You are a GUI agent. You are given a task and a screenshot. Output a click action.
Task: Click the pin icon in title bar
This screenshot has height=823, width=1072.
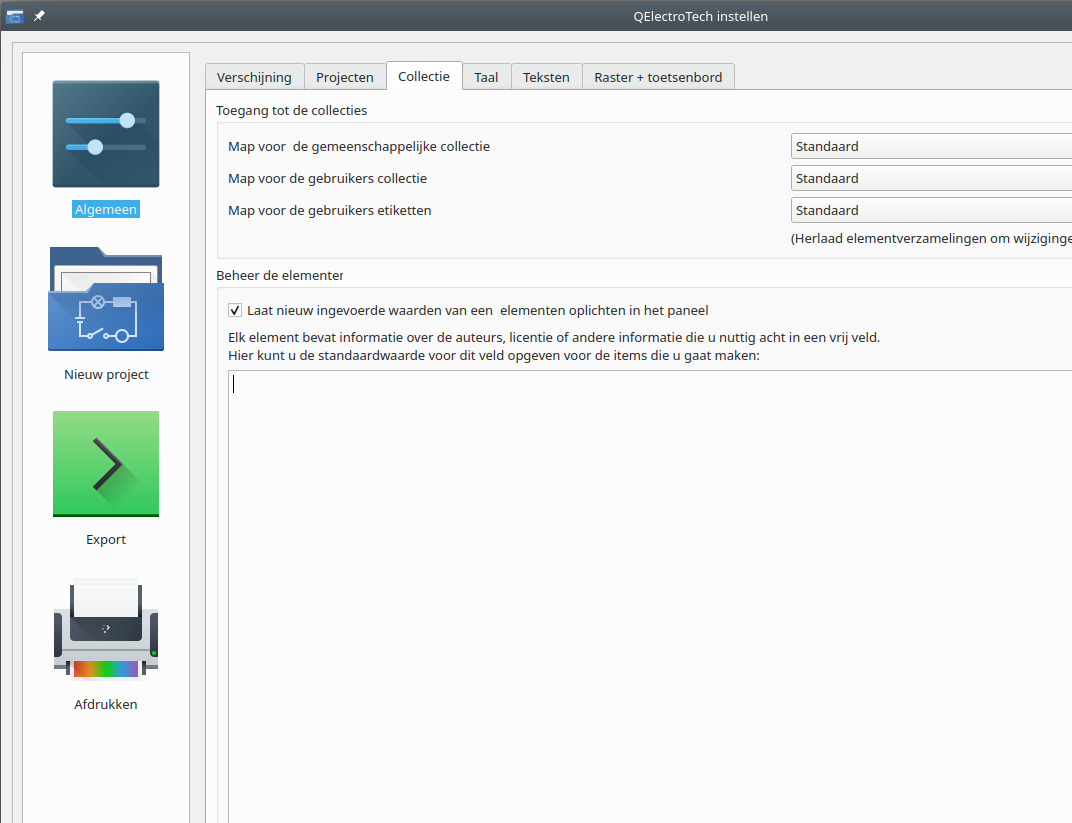click(39, 16)
